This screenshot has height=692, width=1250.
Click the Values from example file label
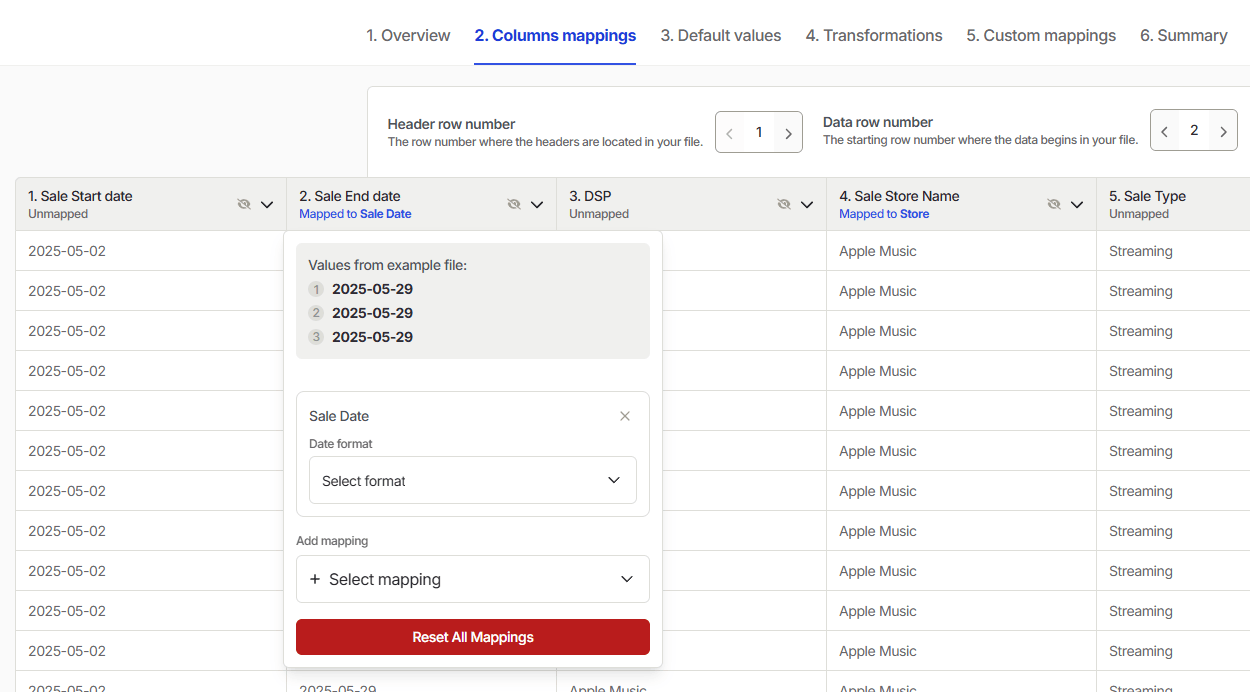tap(388, 265)
